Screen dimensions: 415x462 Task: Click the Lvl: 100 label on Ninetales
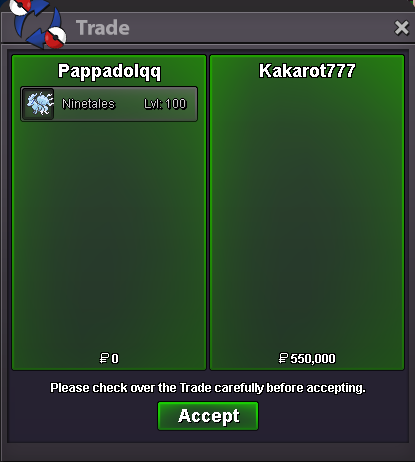165,104
